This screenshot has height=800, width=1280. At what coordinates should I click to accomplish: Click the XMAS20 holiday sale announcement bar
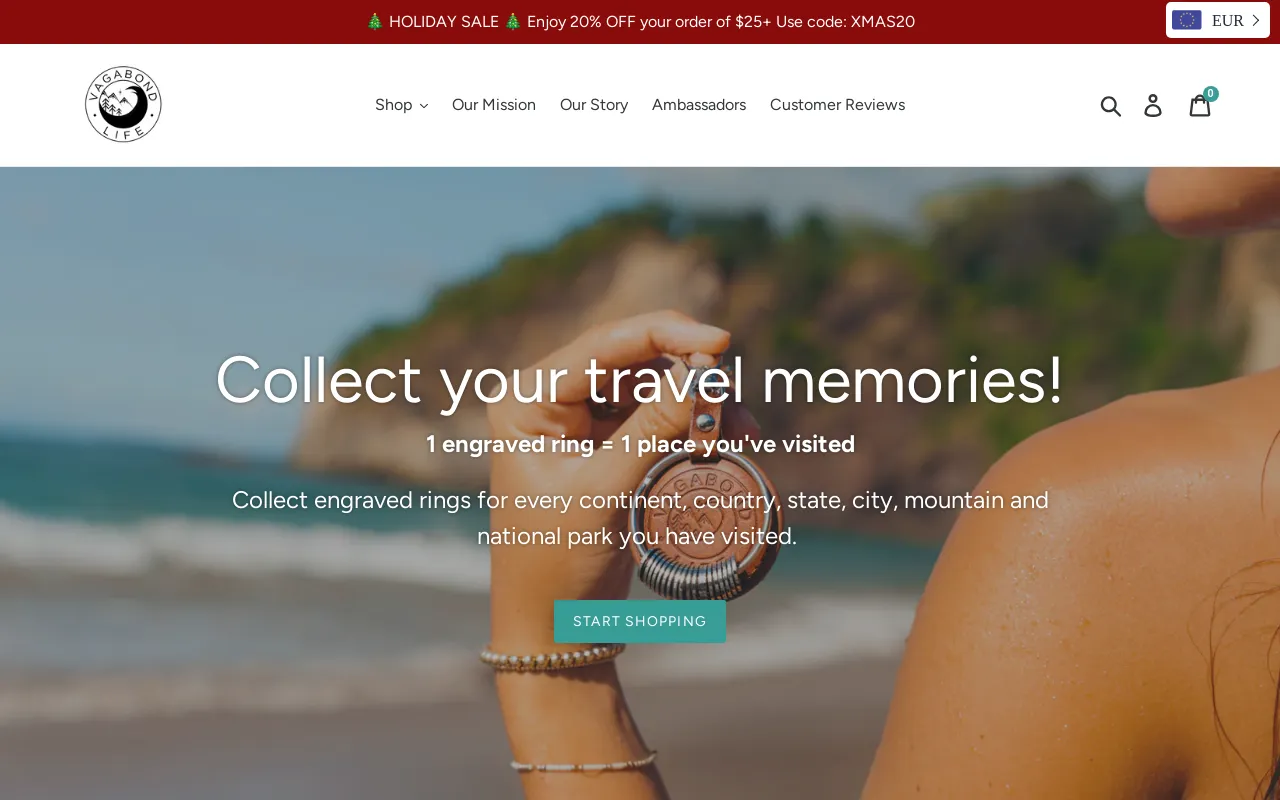pos(640,22)
